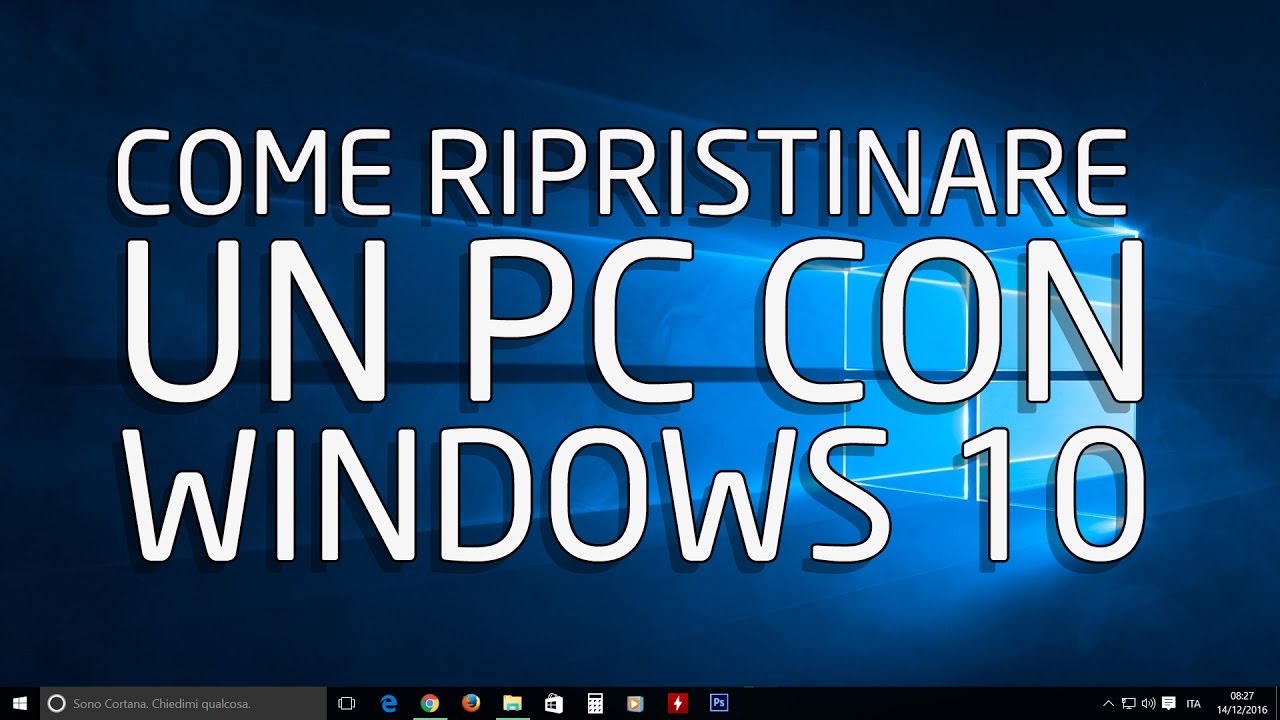Switch the ITA keyboard language indicator
The image size is (1280, 720).
click(1193, 703)
